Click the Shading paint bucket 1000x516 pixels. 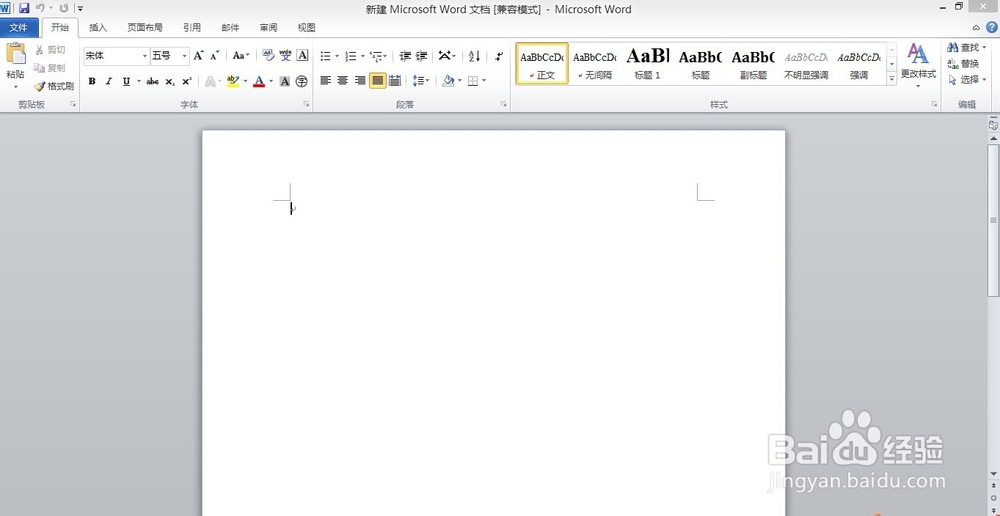448,80
